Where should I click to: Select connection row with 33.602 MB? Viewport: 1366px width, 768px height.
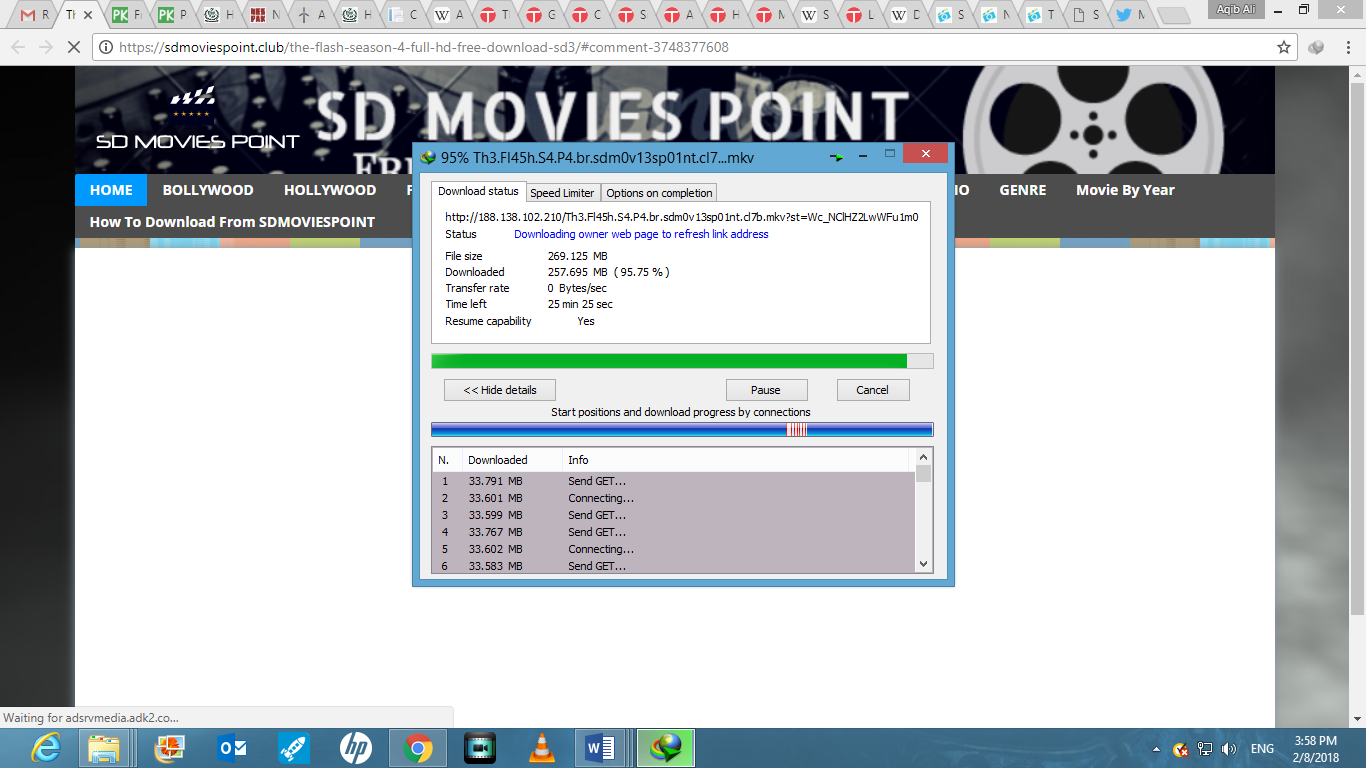pyautogui.click(x=673, y=549)
